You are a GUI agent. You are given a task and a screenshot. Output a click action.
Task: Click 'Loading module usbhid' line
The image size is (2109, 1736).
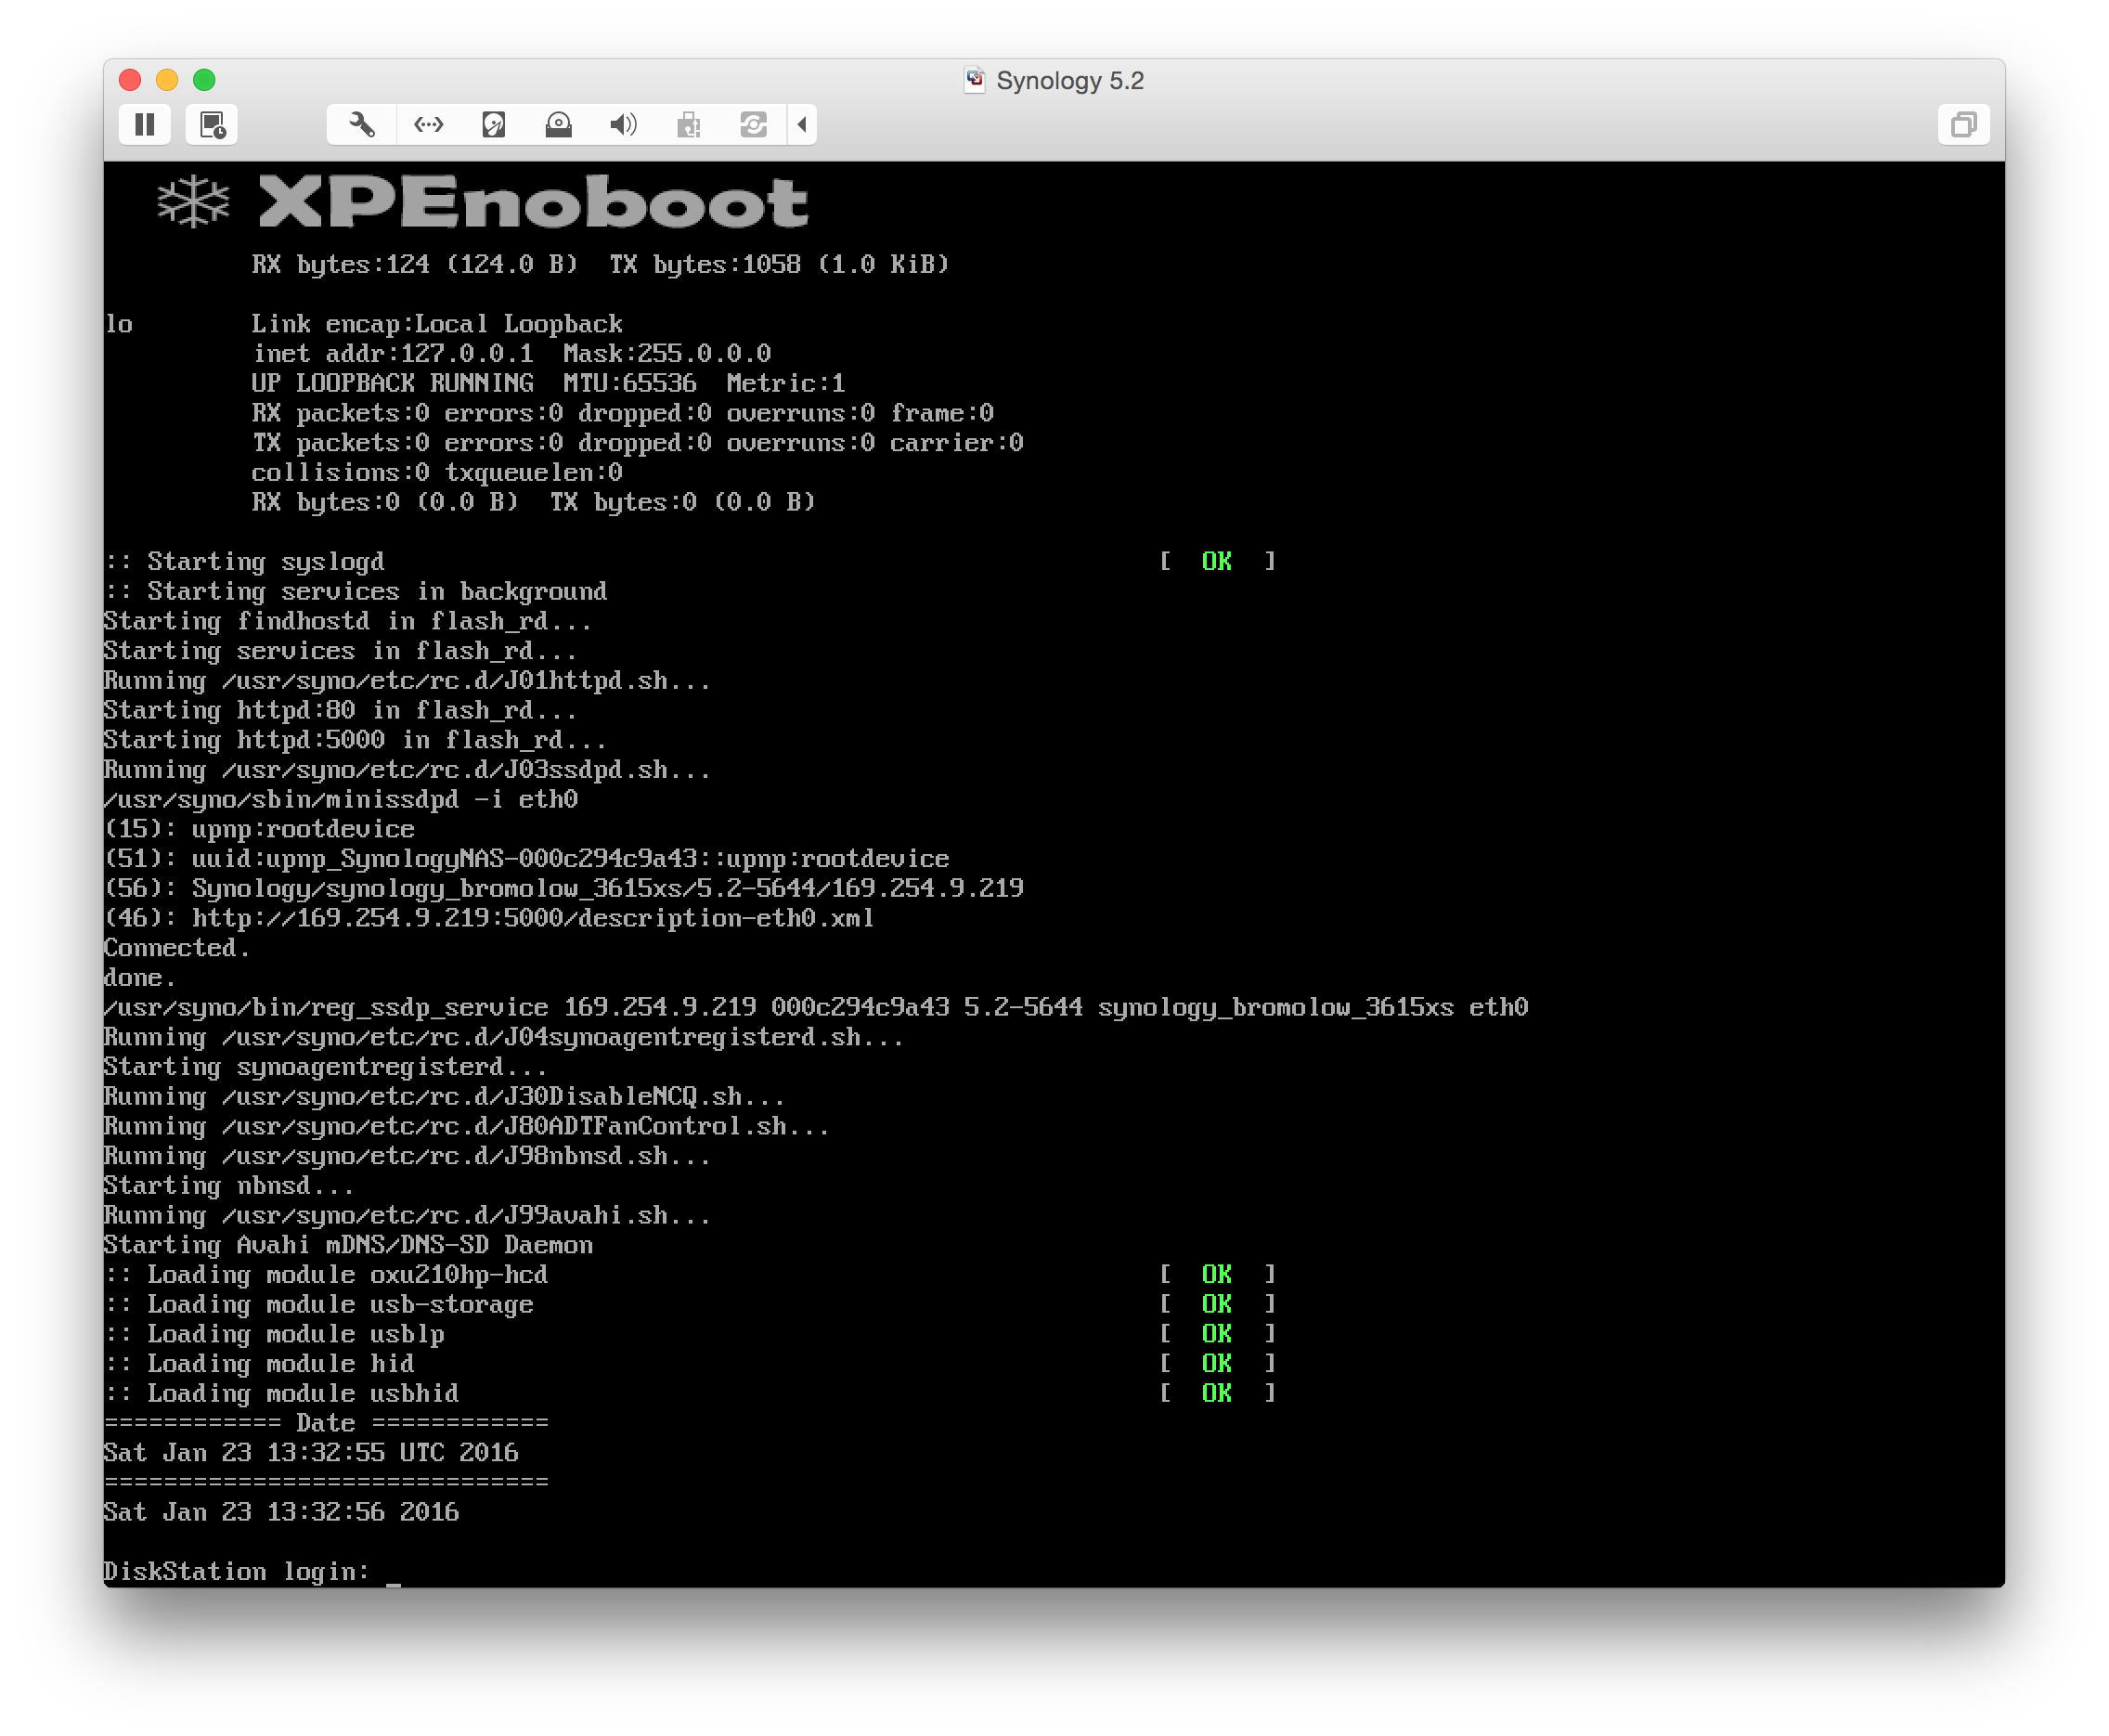tap(282, 1394)
